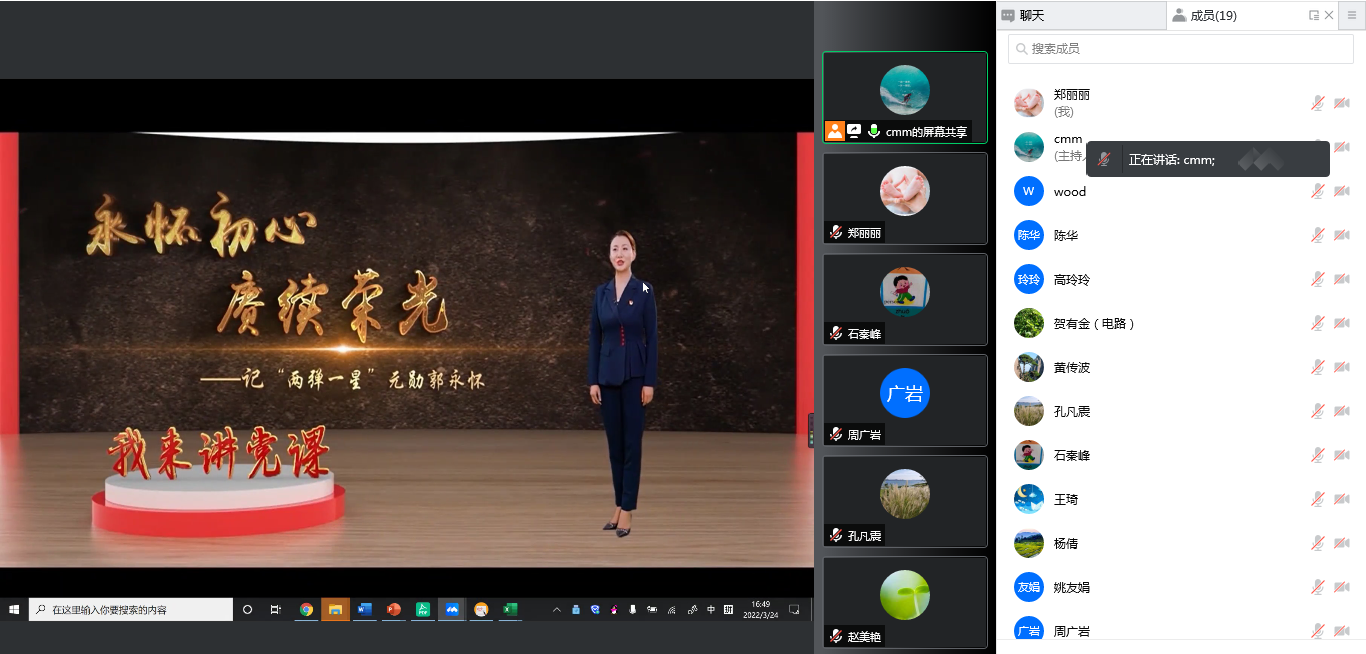The width and height of the screenshot is (1366, 654).
Task: Open Chrome from the shared taskbar
Action: 306,609
